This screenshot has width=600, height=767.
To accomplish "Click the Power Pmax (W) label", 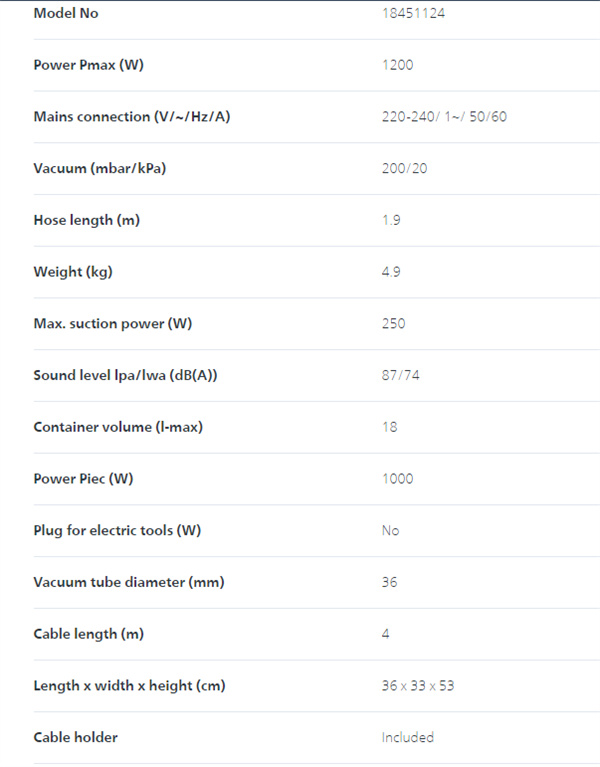I will (x=89, y=65).
